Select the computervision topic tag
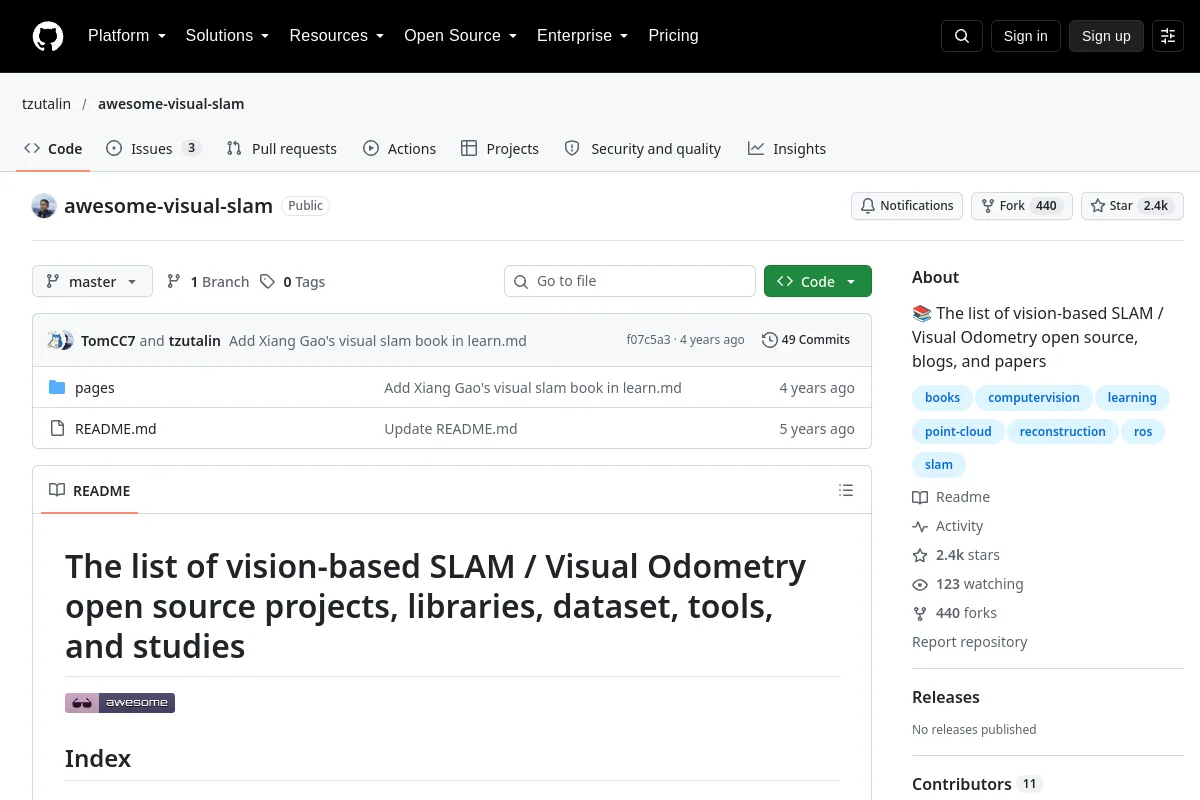Image resolution: width=1200 pixels, height=800 pixels. click(x=1034, y=398)
